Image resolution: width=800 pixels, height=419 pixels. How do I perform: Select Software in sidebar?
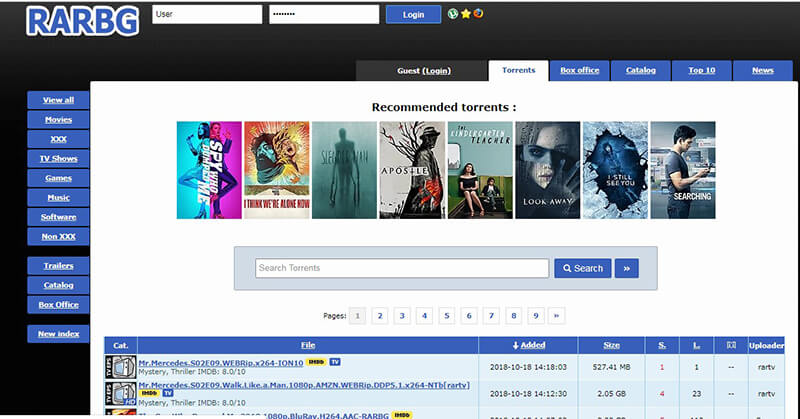coord(58,217)
